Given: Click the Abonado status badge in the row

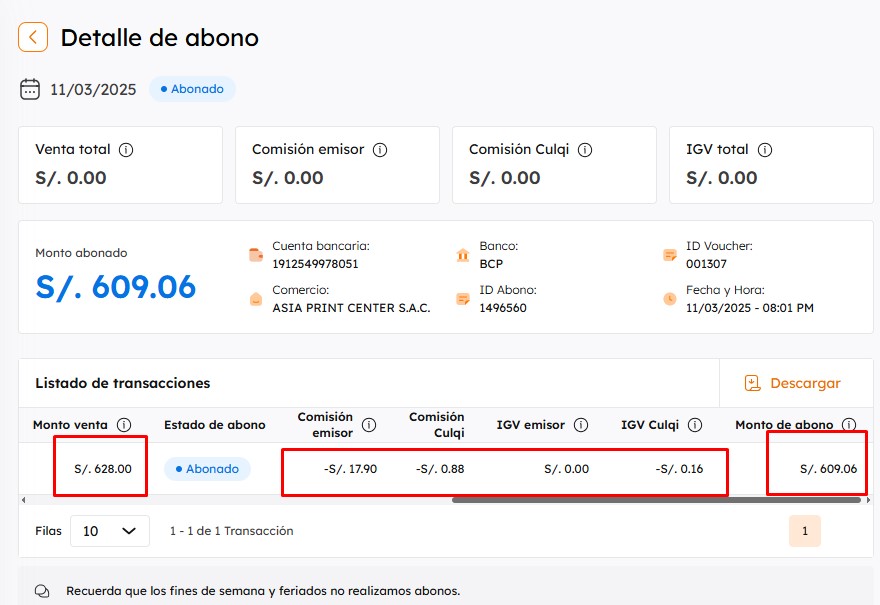Looking at the screenshot, I should click(x=206, y=469).
